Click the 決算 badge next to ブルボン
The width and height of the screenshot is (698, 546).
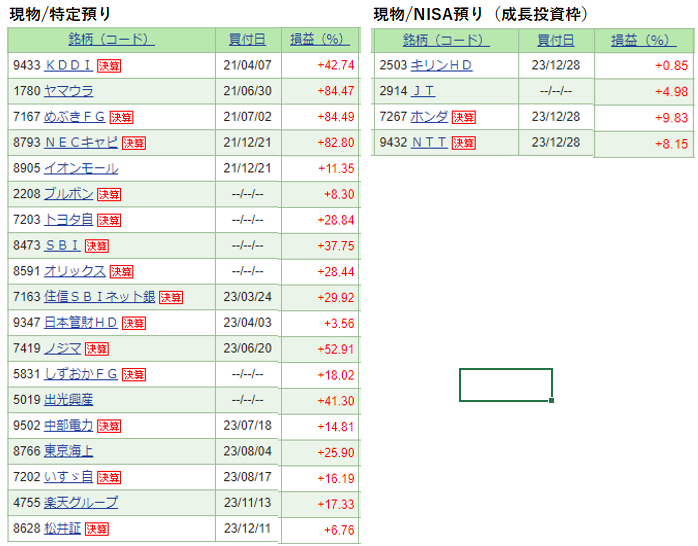109,194
